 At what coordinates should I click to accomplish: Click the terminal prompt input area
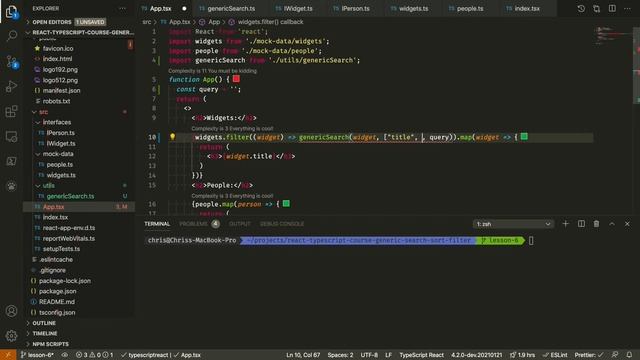point(531,241)
